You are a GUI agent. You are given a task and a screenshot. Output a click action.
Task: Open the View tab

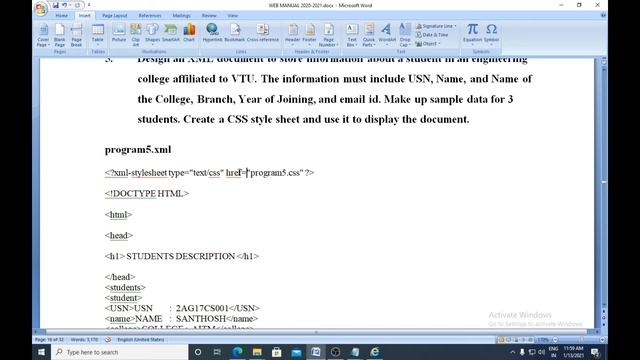tap(233, 16)
